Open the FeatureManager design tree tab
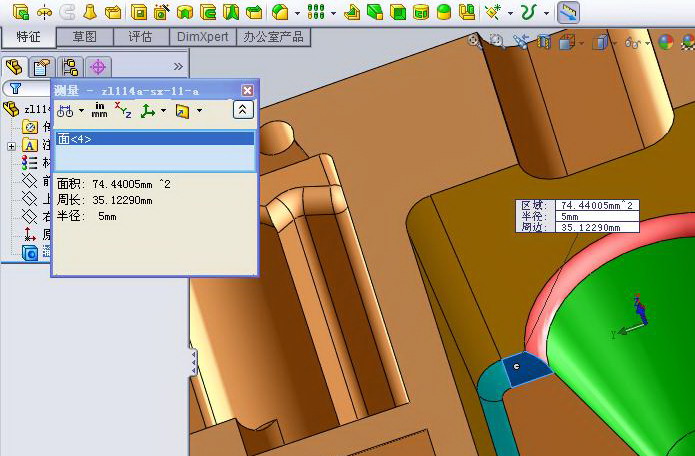Image resolution: width=695 pixels, height=456 pixels. [14, 67]
